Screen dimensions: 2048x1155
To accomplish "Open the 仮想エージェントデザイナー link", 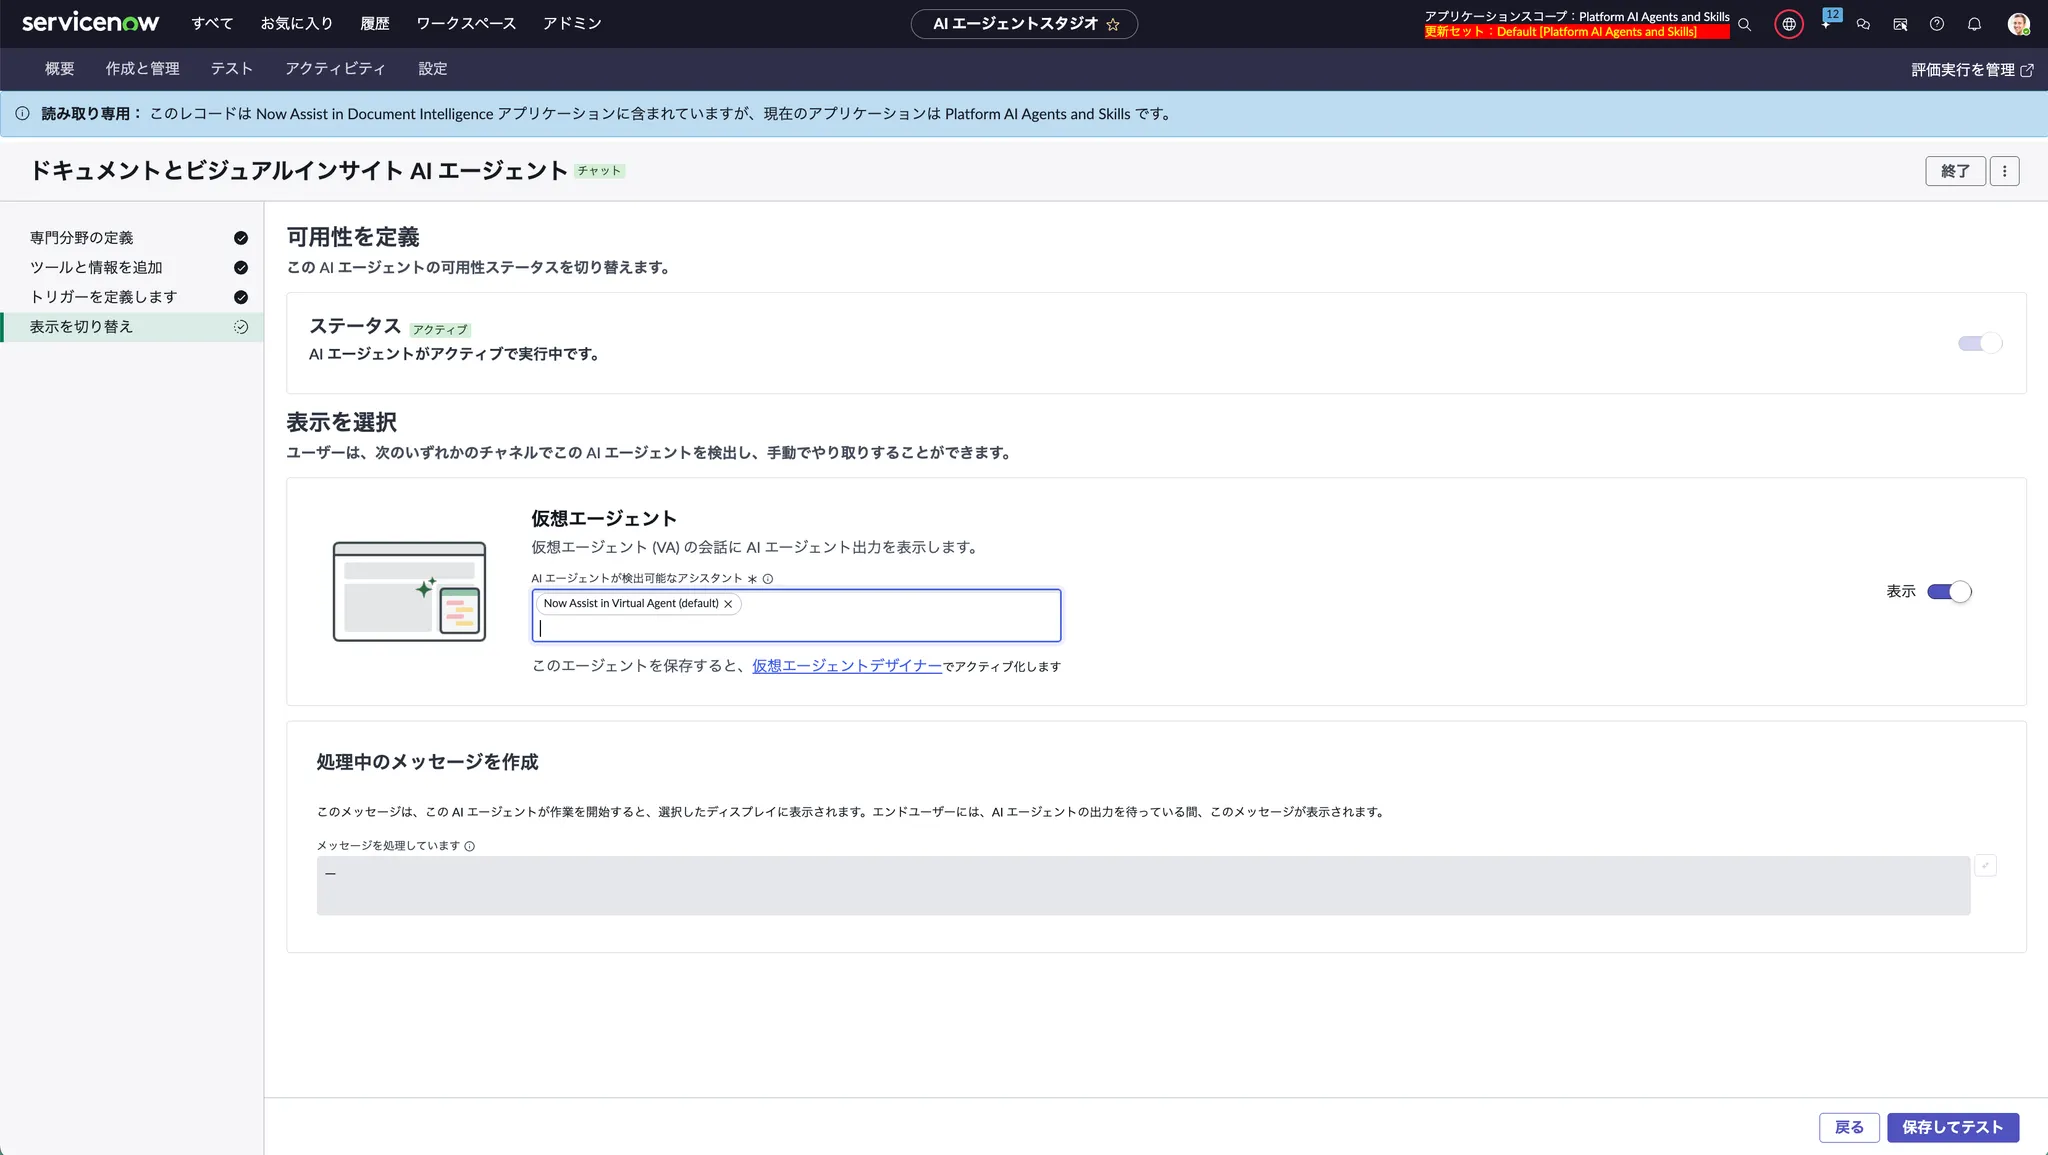I will [x=846, y=666].
